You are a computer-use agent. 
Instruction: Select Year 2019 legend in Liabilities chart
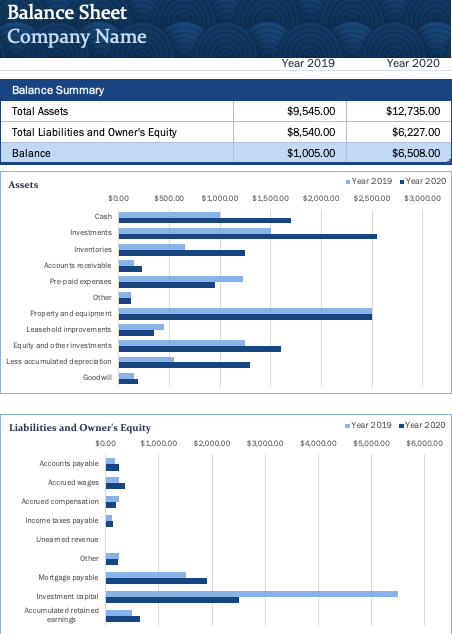[x=368, y=425]
